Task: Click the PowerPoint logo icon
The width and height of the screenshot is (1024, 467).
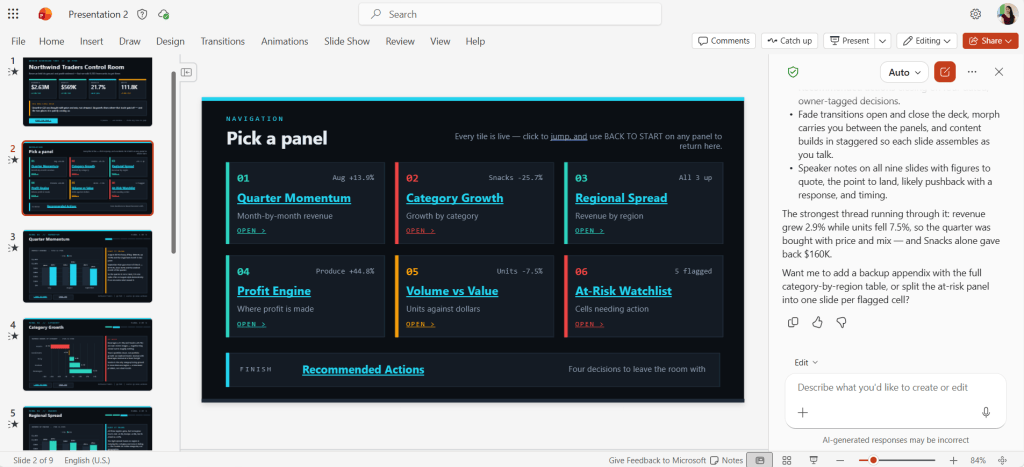Action: click(x=45, y=14)
